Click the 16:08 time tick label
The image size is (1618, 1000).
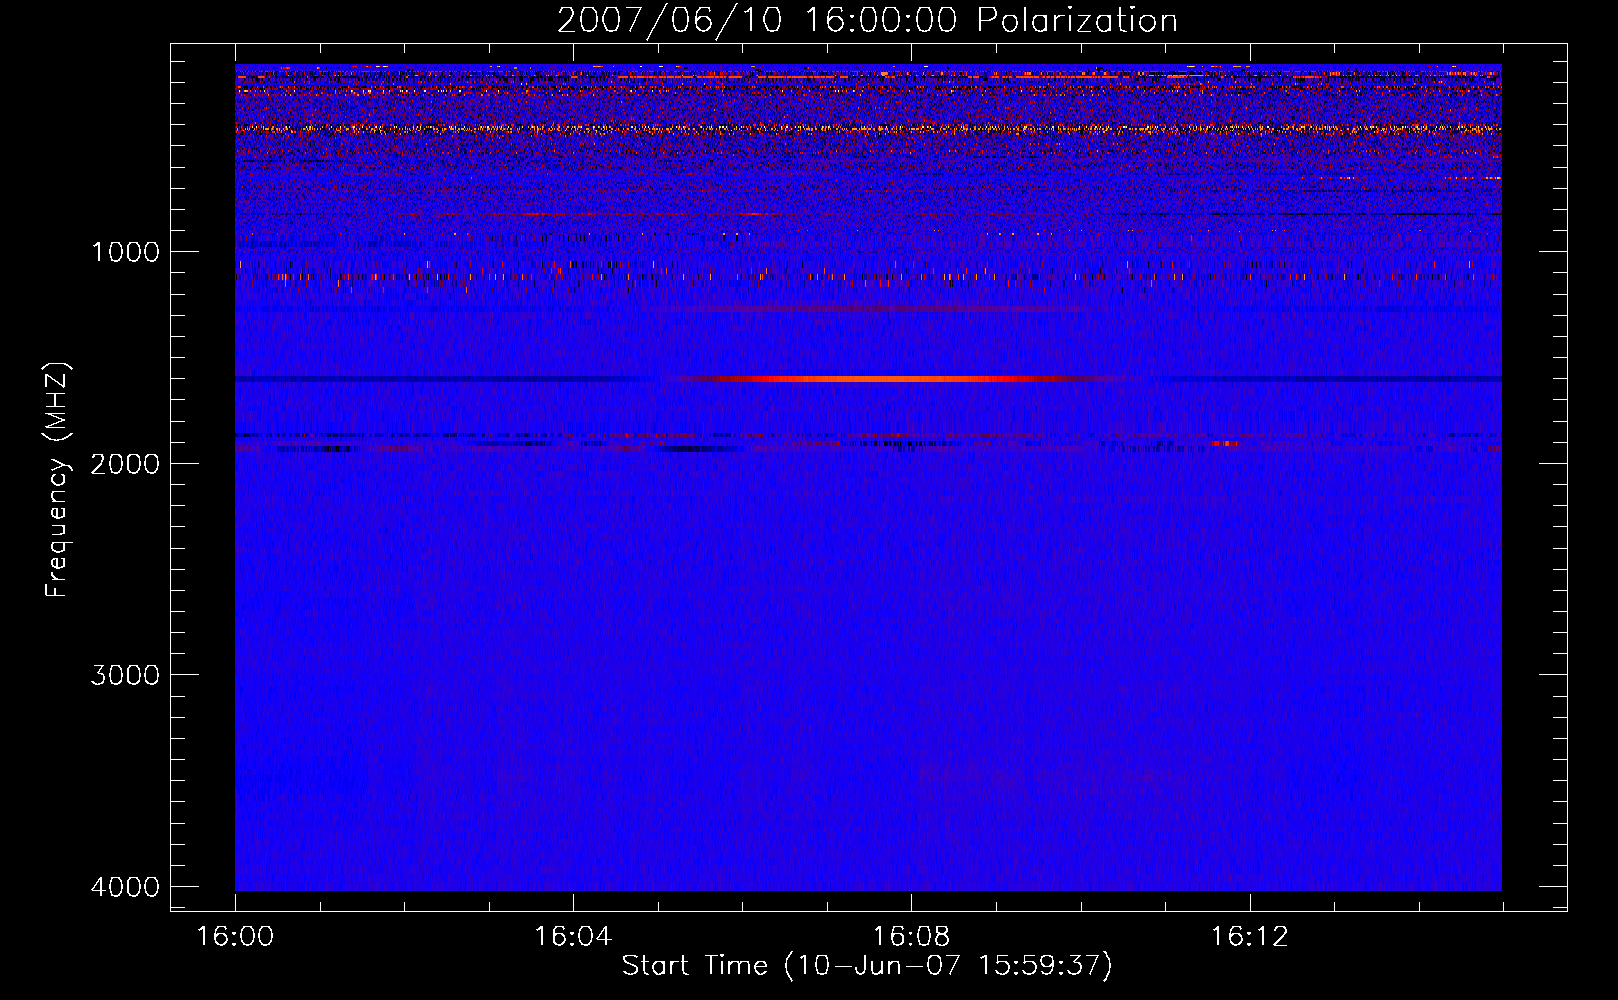pos(911,937)
